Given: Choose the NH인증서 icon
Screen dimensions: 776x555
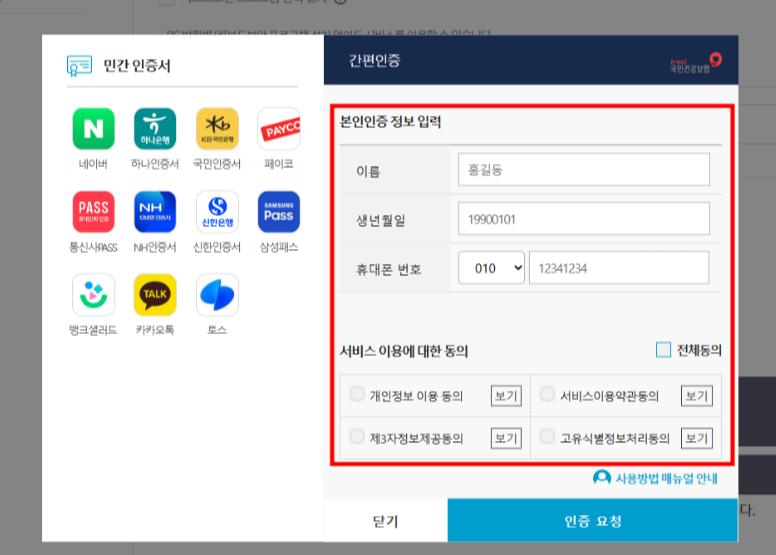Looking at the screenshot, I should click(x=155, y=212).
